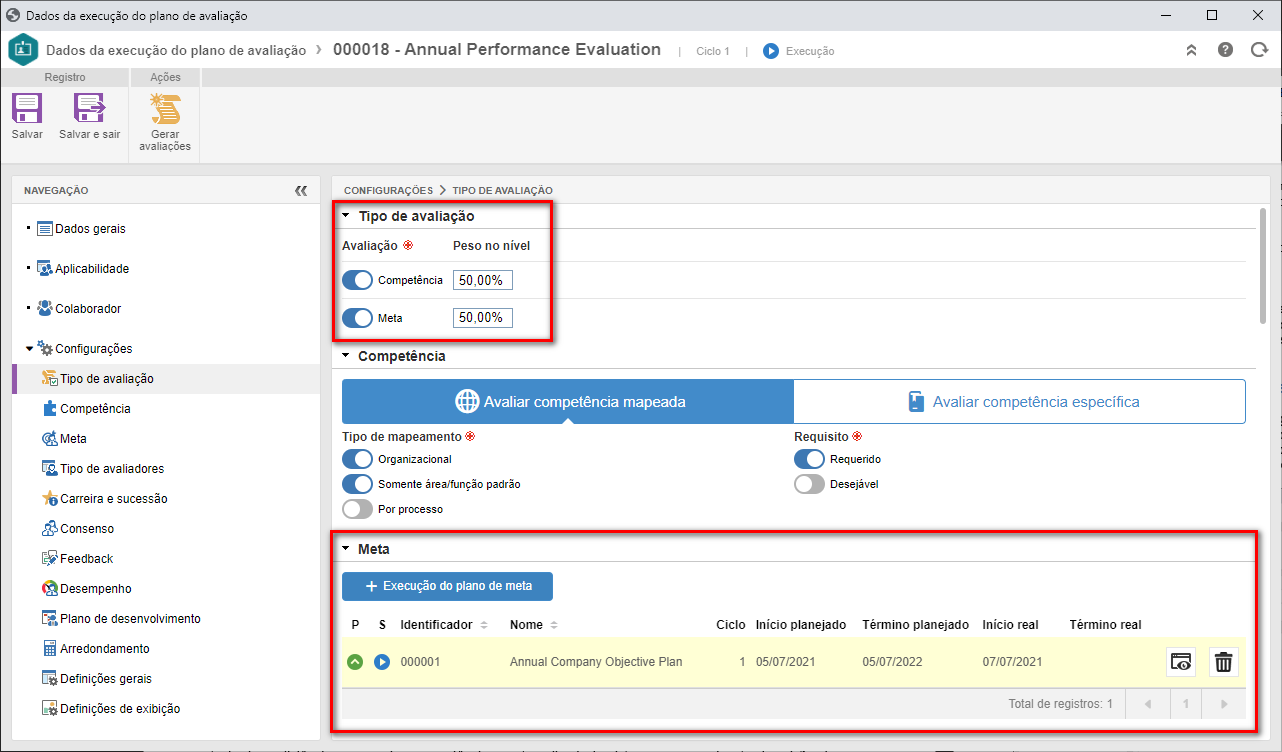1282x752 pixels.
Task: Click the Início real date 07/07/2021
Action: click(1012, 662)
